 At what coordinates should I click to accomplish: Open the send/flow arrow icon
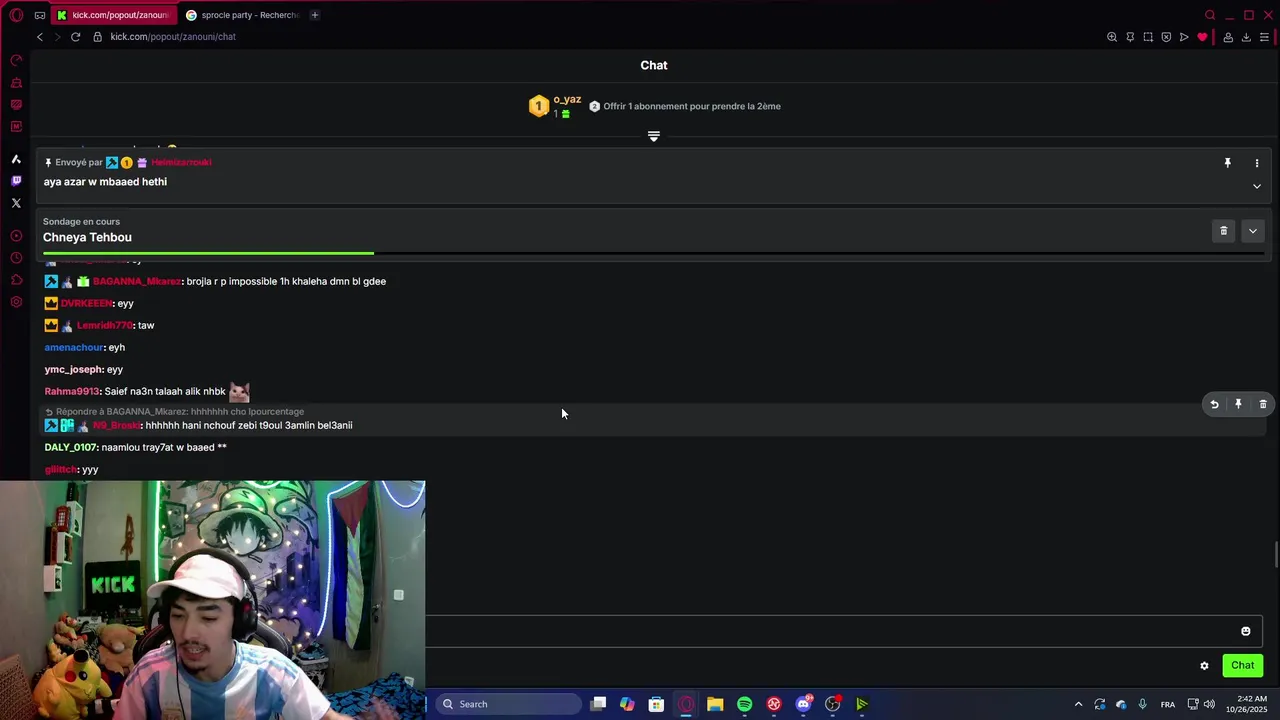coord(1184,37)
